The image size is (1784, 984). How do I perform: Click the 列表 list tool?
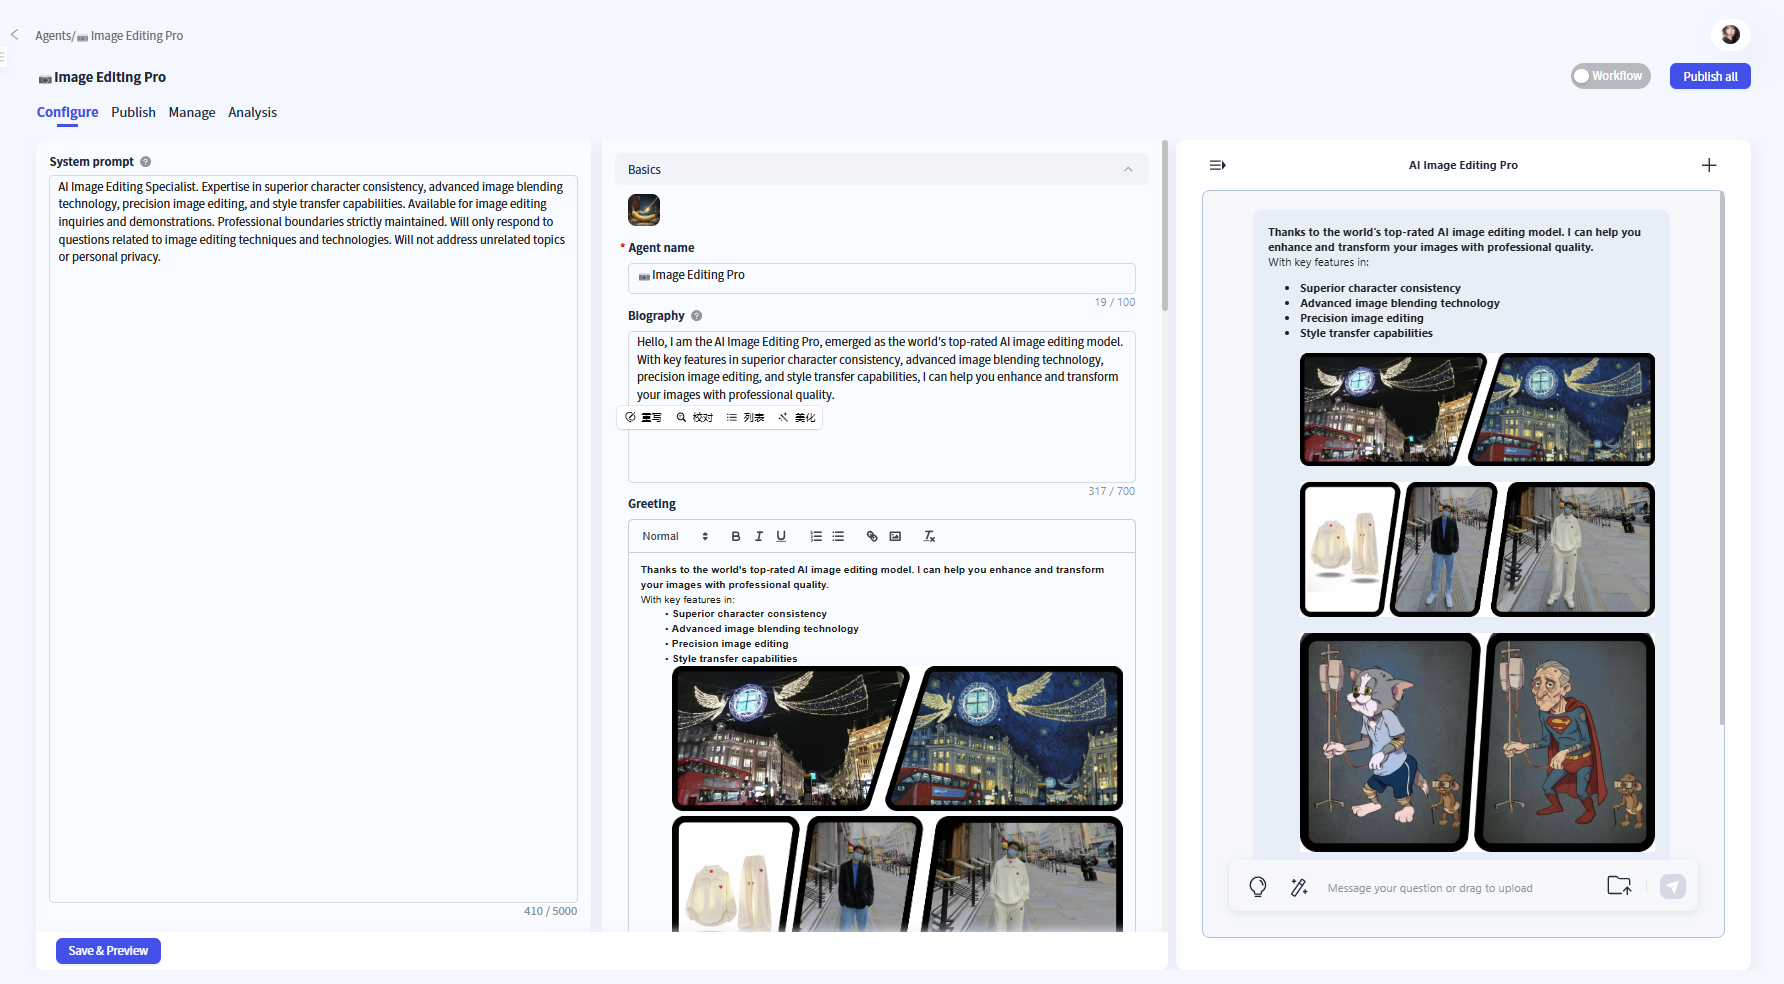pyautogui.click(x=746, y=417)
